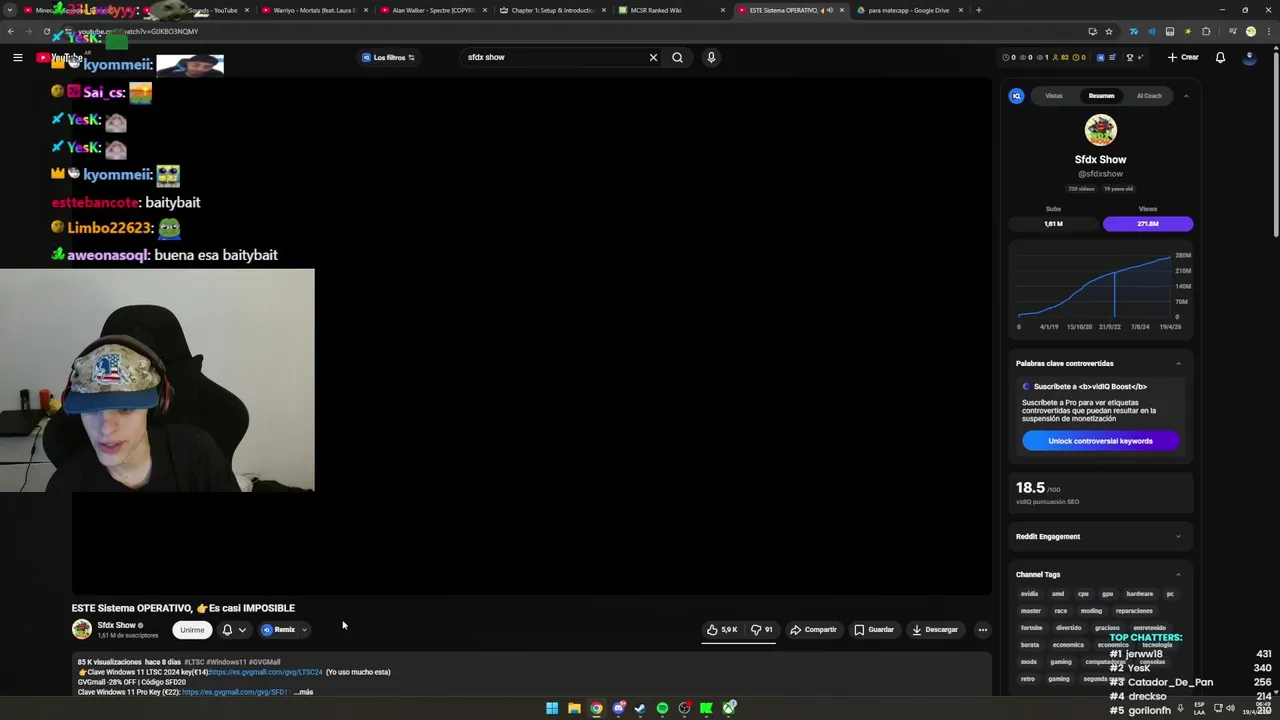Screen dimensions: 1280x720
Task: Open the gvgmall SFD1 link
Action: pos(235,692)
